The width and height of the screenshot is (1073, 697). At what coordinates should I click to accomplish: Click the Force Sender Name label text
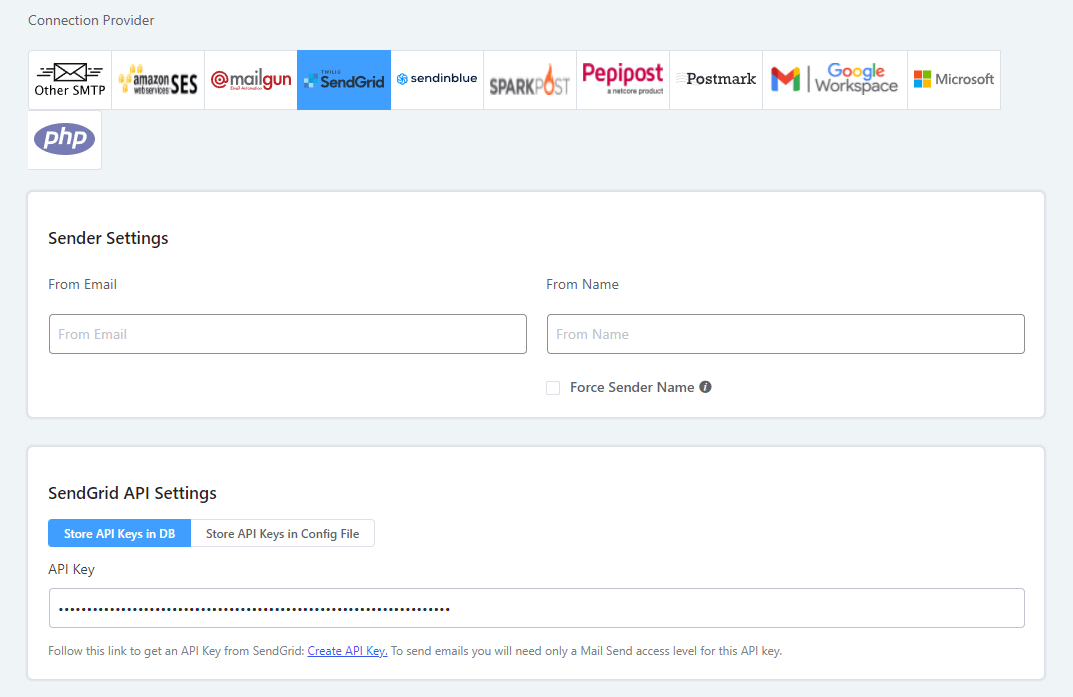[632, 387]
